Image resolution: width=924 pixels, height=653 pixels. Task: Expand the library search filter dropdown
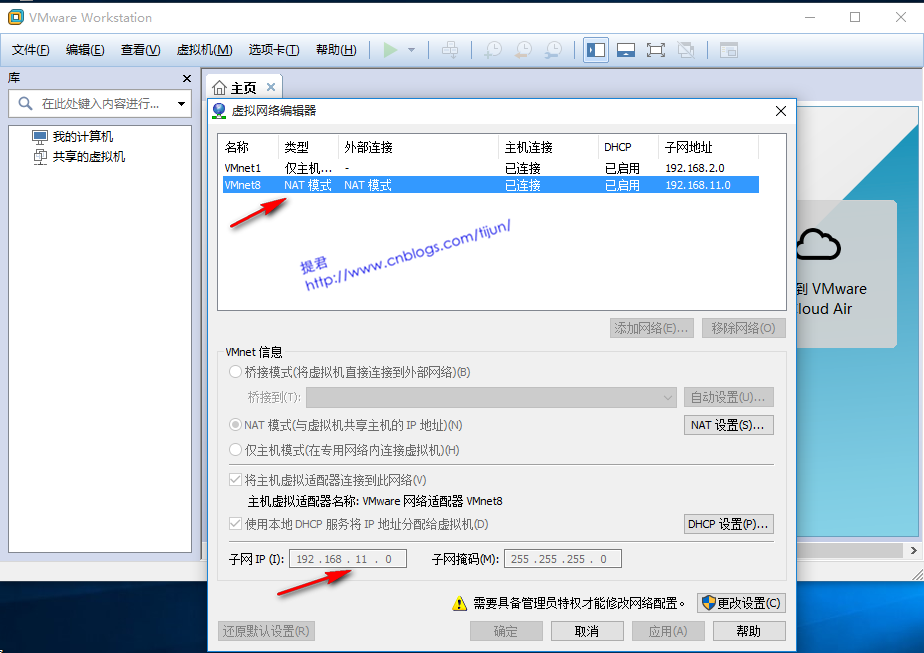tap(182, 104)
